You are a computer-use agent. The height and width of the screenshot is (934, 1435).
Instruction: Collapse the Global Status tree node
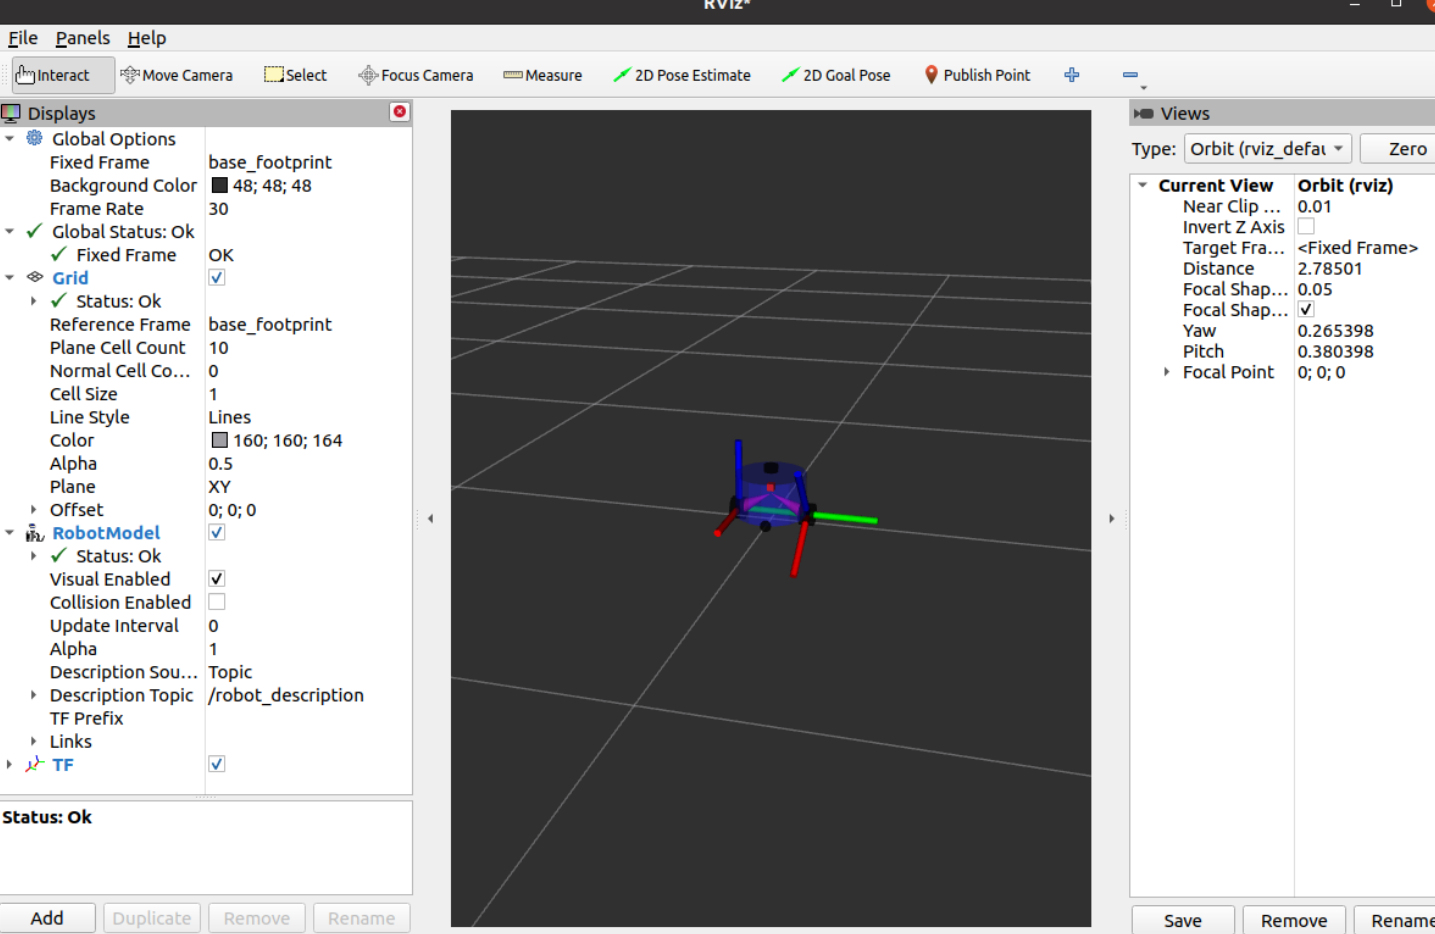tap(10, 231)
